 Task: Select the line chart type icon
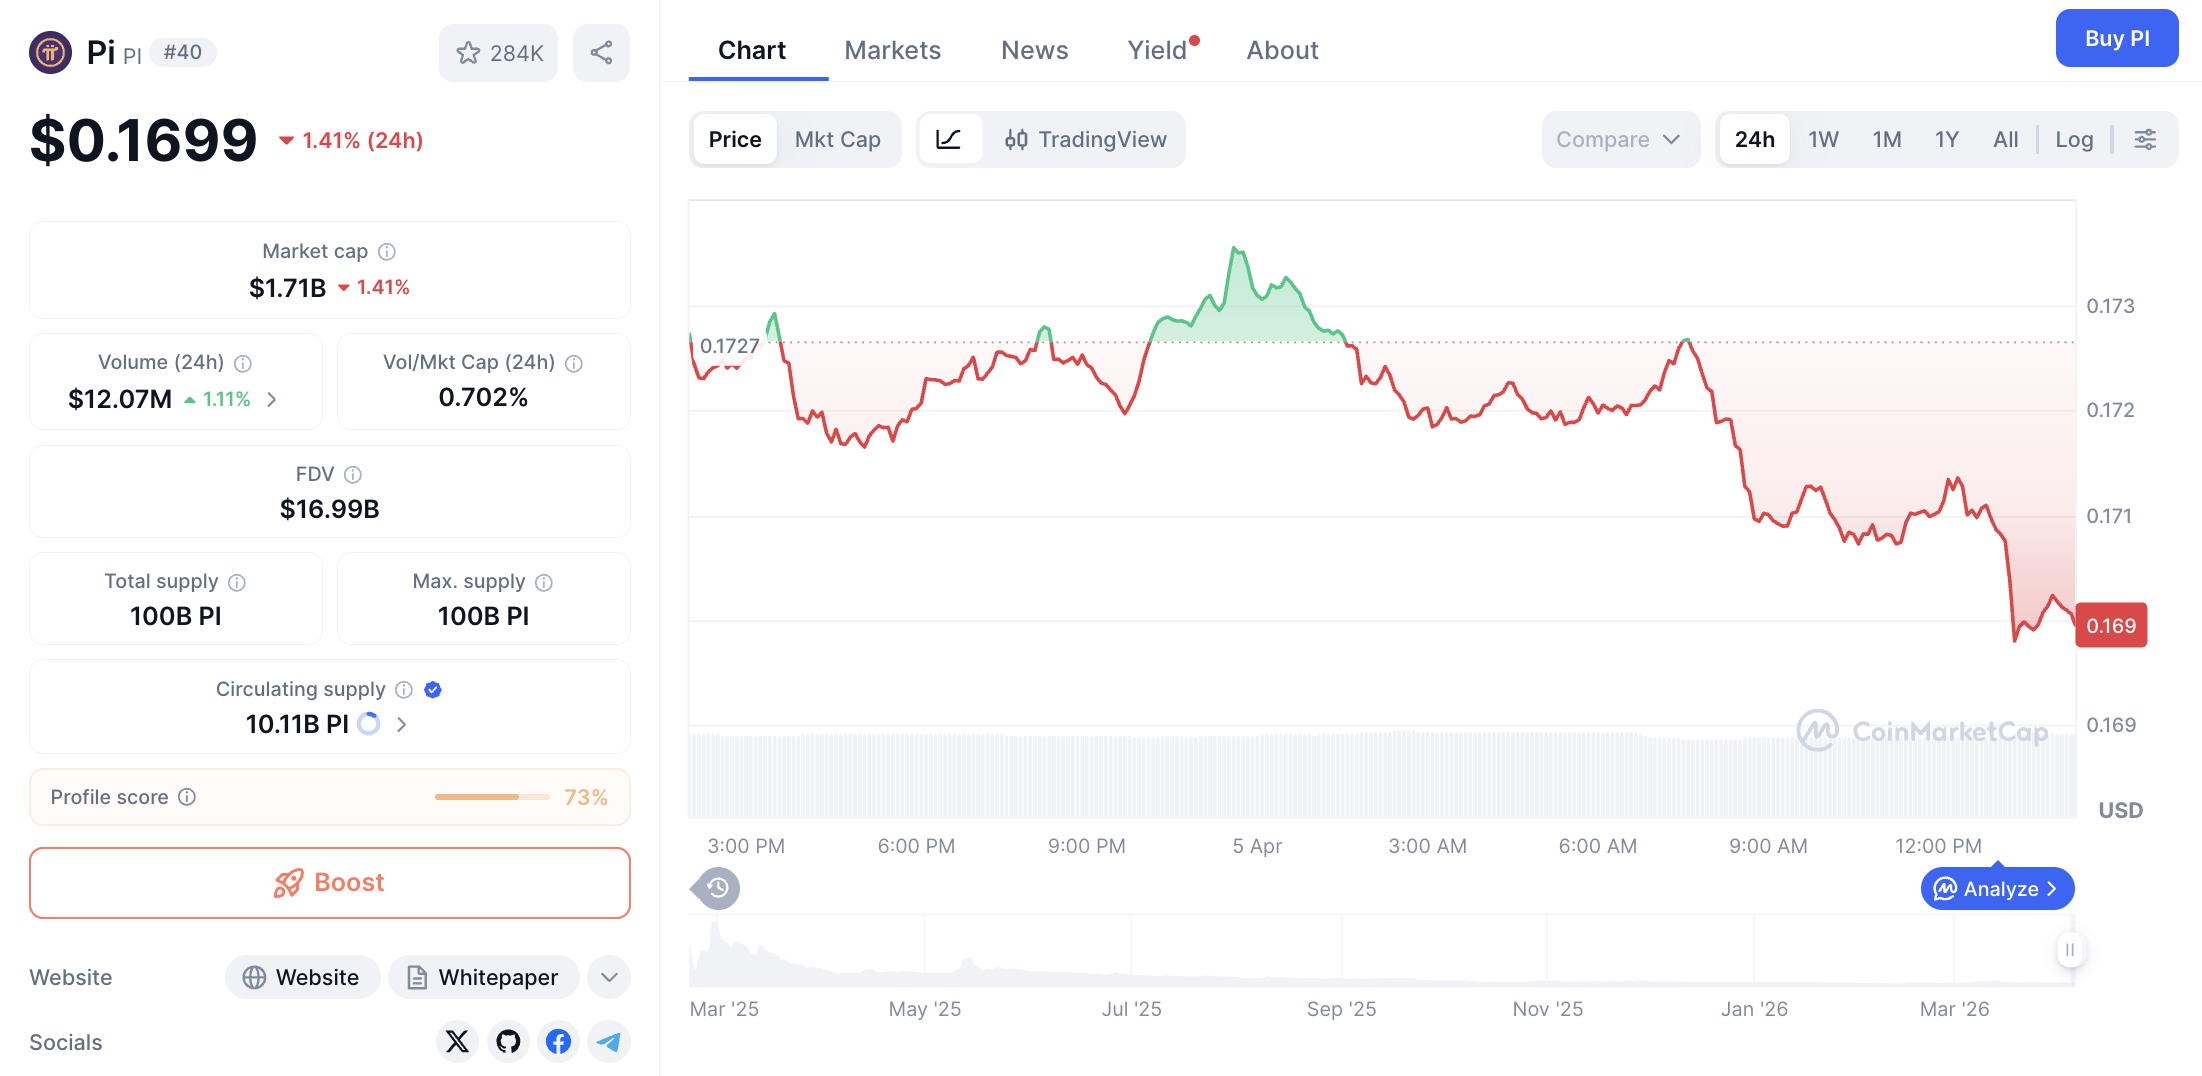(x=949, y=139)
